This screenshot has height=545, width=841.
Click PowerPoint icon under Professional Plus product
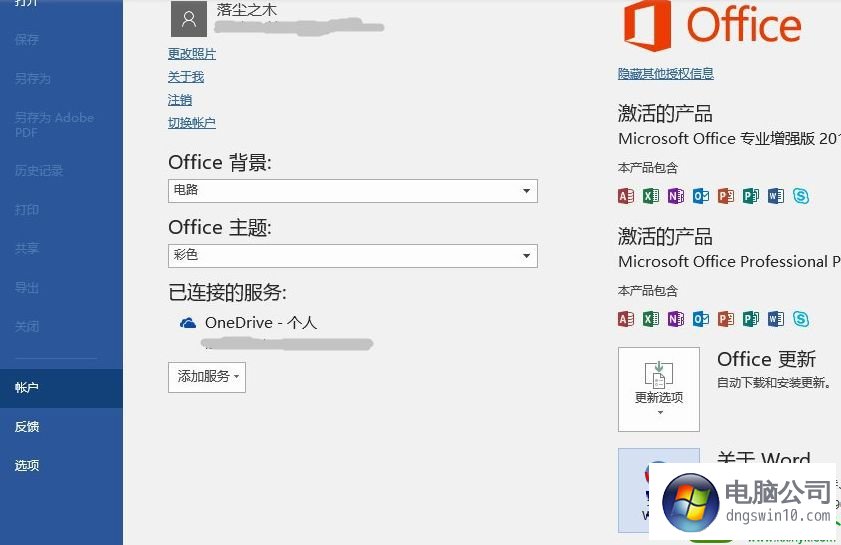[x=726, y=319]
